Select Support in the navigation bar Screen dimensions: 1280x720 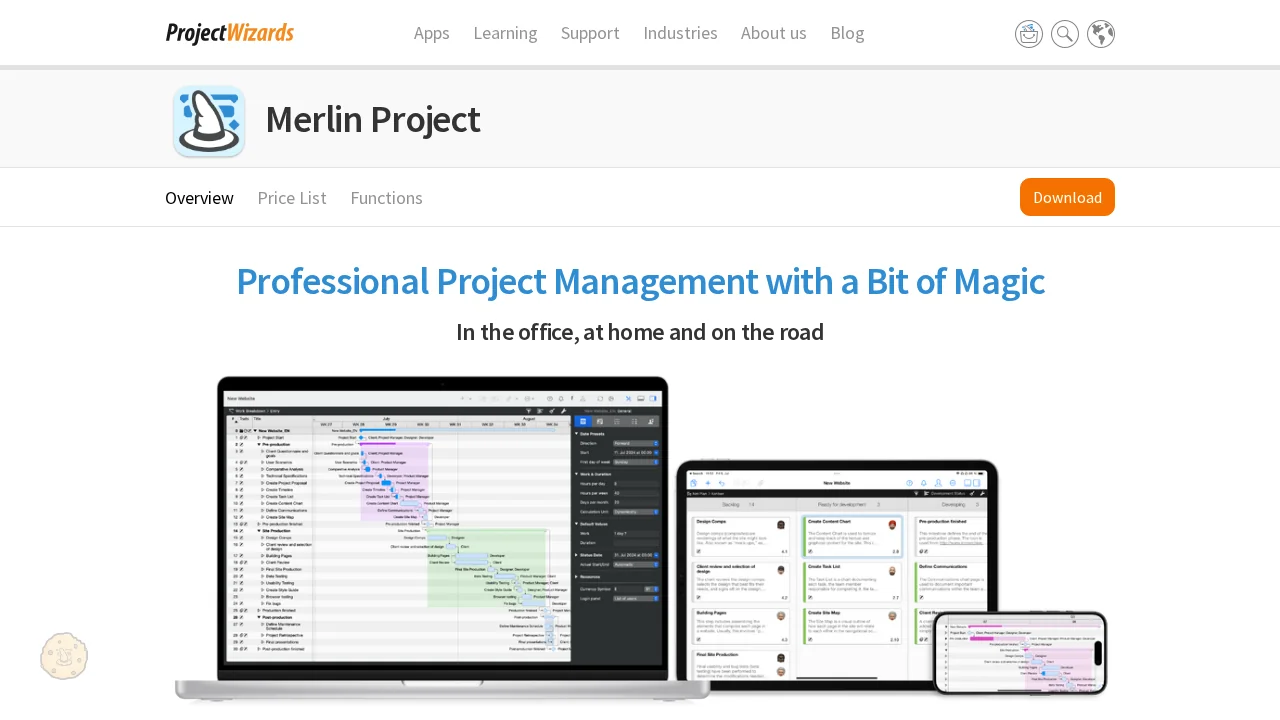tap(590, 32)
